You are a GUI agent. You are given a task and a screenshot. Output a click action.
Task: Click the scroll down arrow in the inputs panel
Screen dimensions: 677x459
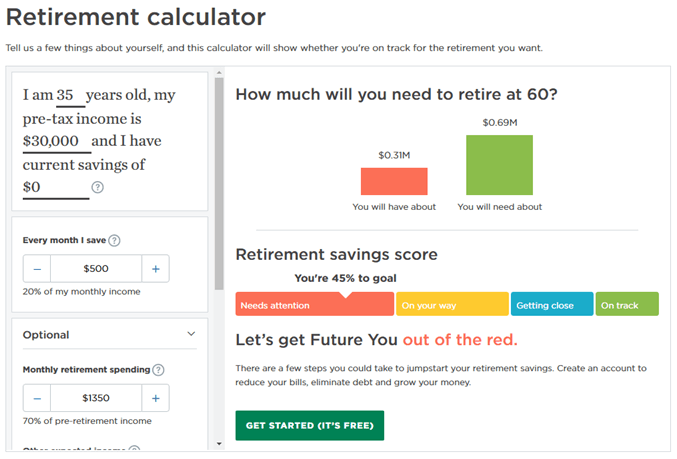pyautogui.click(x=219, y=444)
